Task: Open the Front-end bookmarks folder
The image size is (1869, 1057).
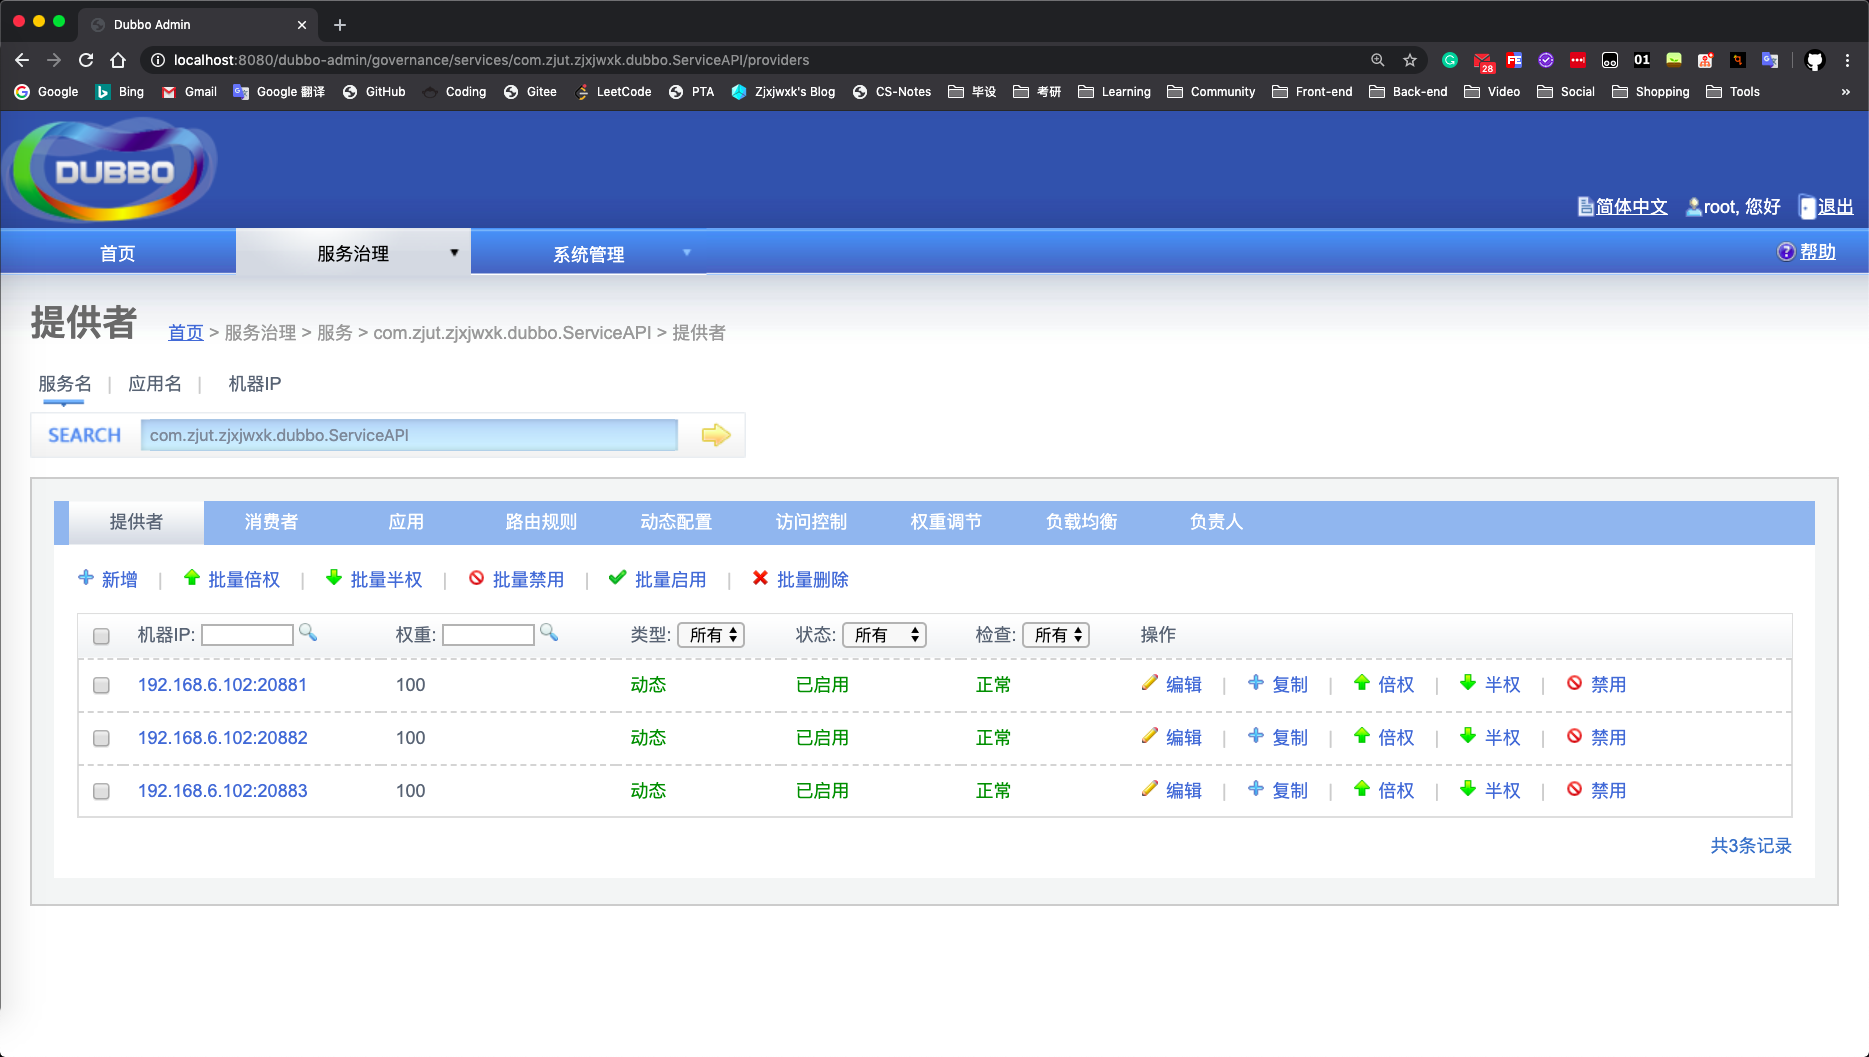Action: [x=1312, y=92]
